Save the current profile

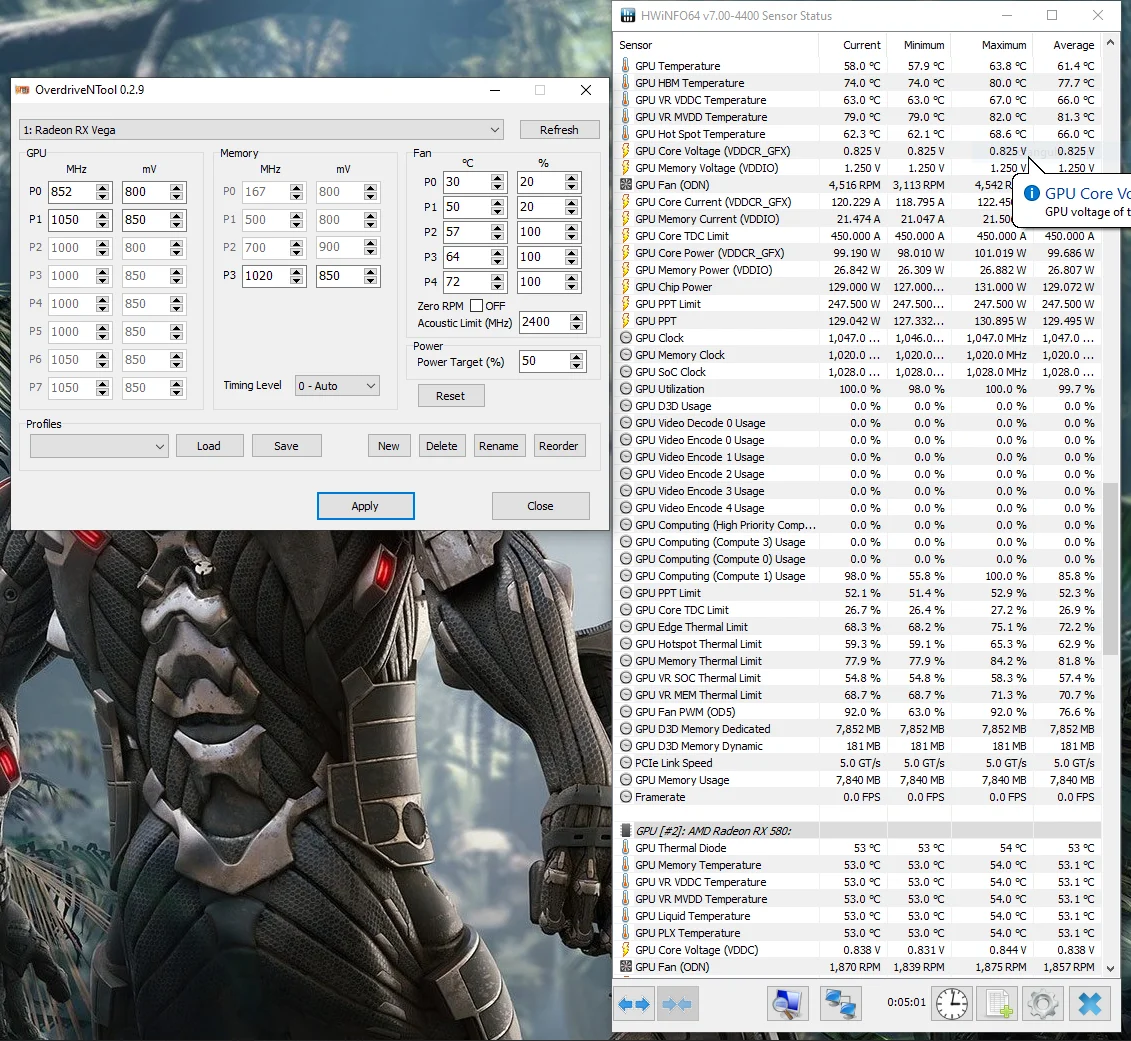pos(286,446)
